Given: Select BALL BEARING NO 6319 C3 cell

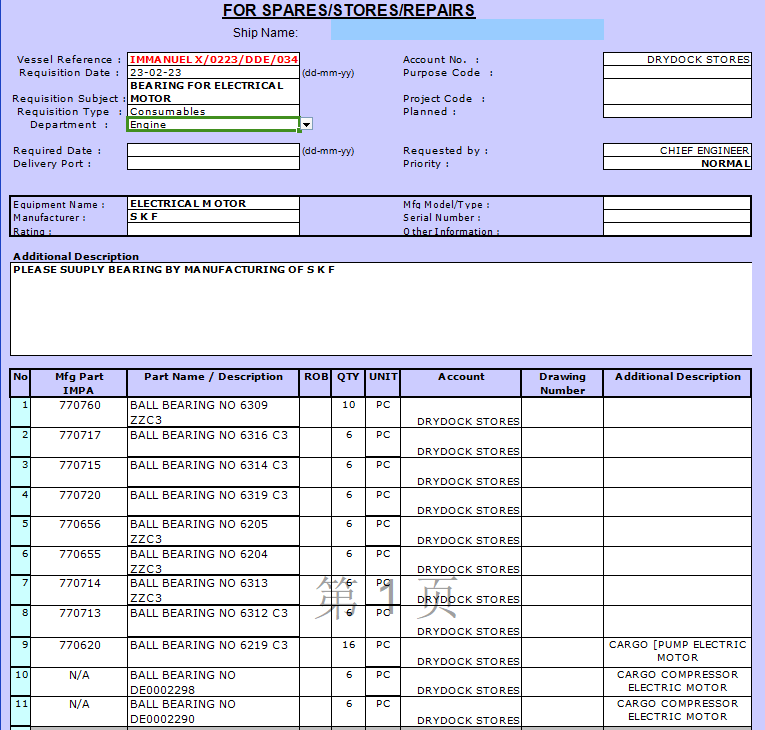Looking at the screenshot, I should coord(213,502).
